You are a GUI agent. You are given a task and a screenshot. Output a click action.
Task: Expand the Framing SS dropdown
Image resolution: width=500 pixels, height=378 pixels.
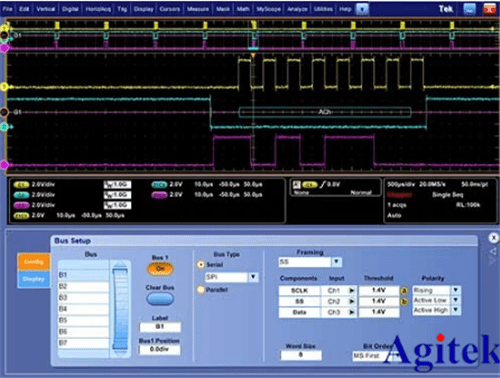tap(336, 262)
